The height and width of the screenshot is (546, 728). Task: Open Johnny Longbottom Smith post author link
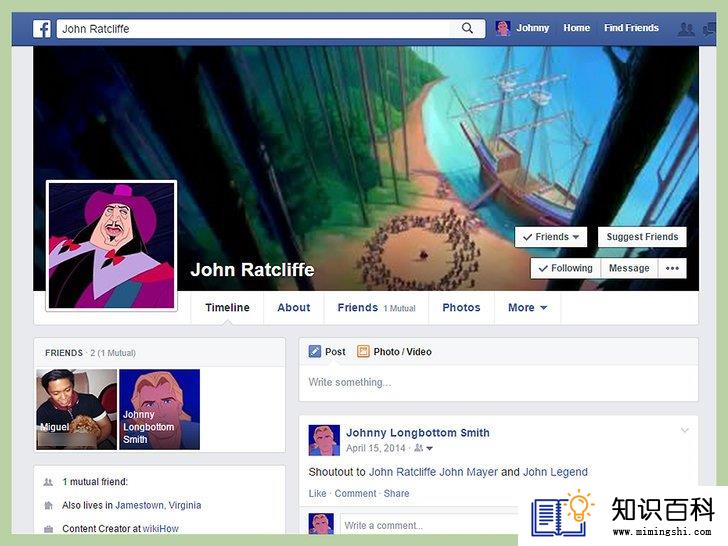(x=417, y=433)
